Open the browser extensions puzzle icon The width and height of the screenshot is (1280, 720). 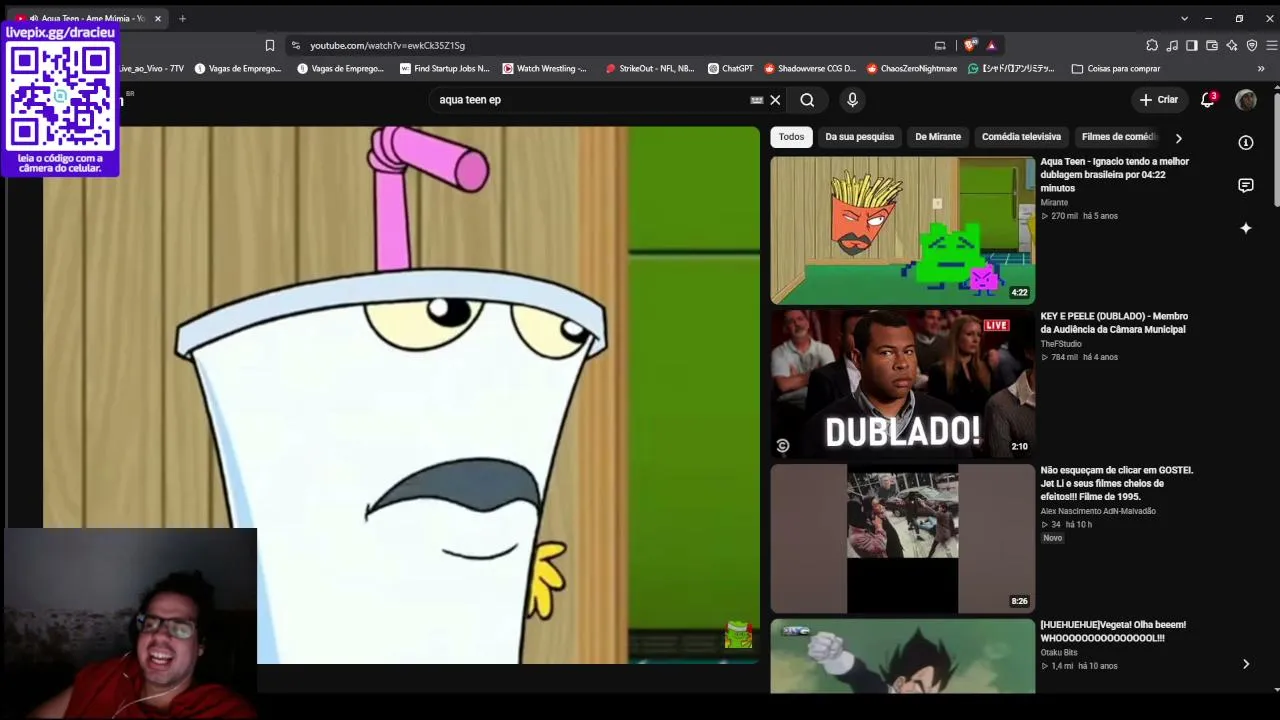1152,45
